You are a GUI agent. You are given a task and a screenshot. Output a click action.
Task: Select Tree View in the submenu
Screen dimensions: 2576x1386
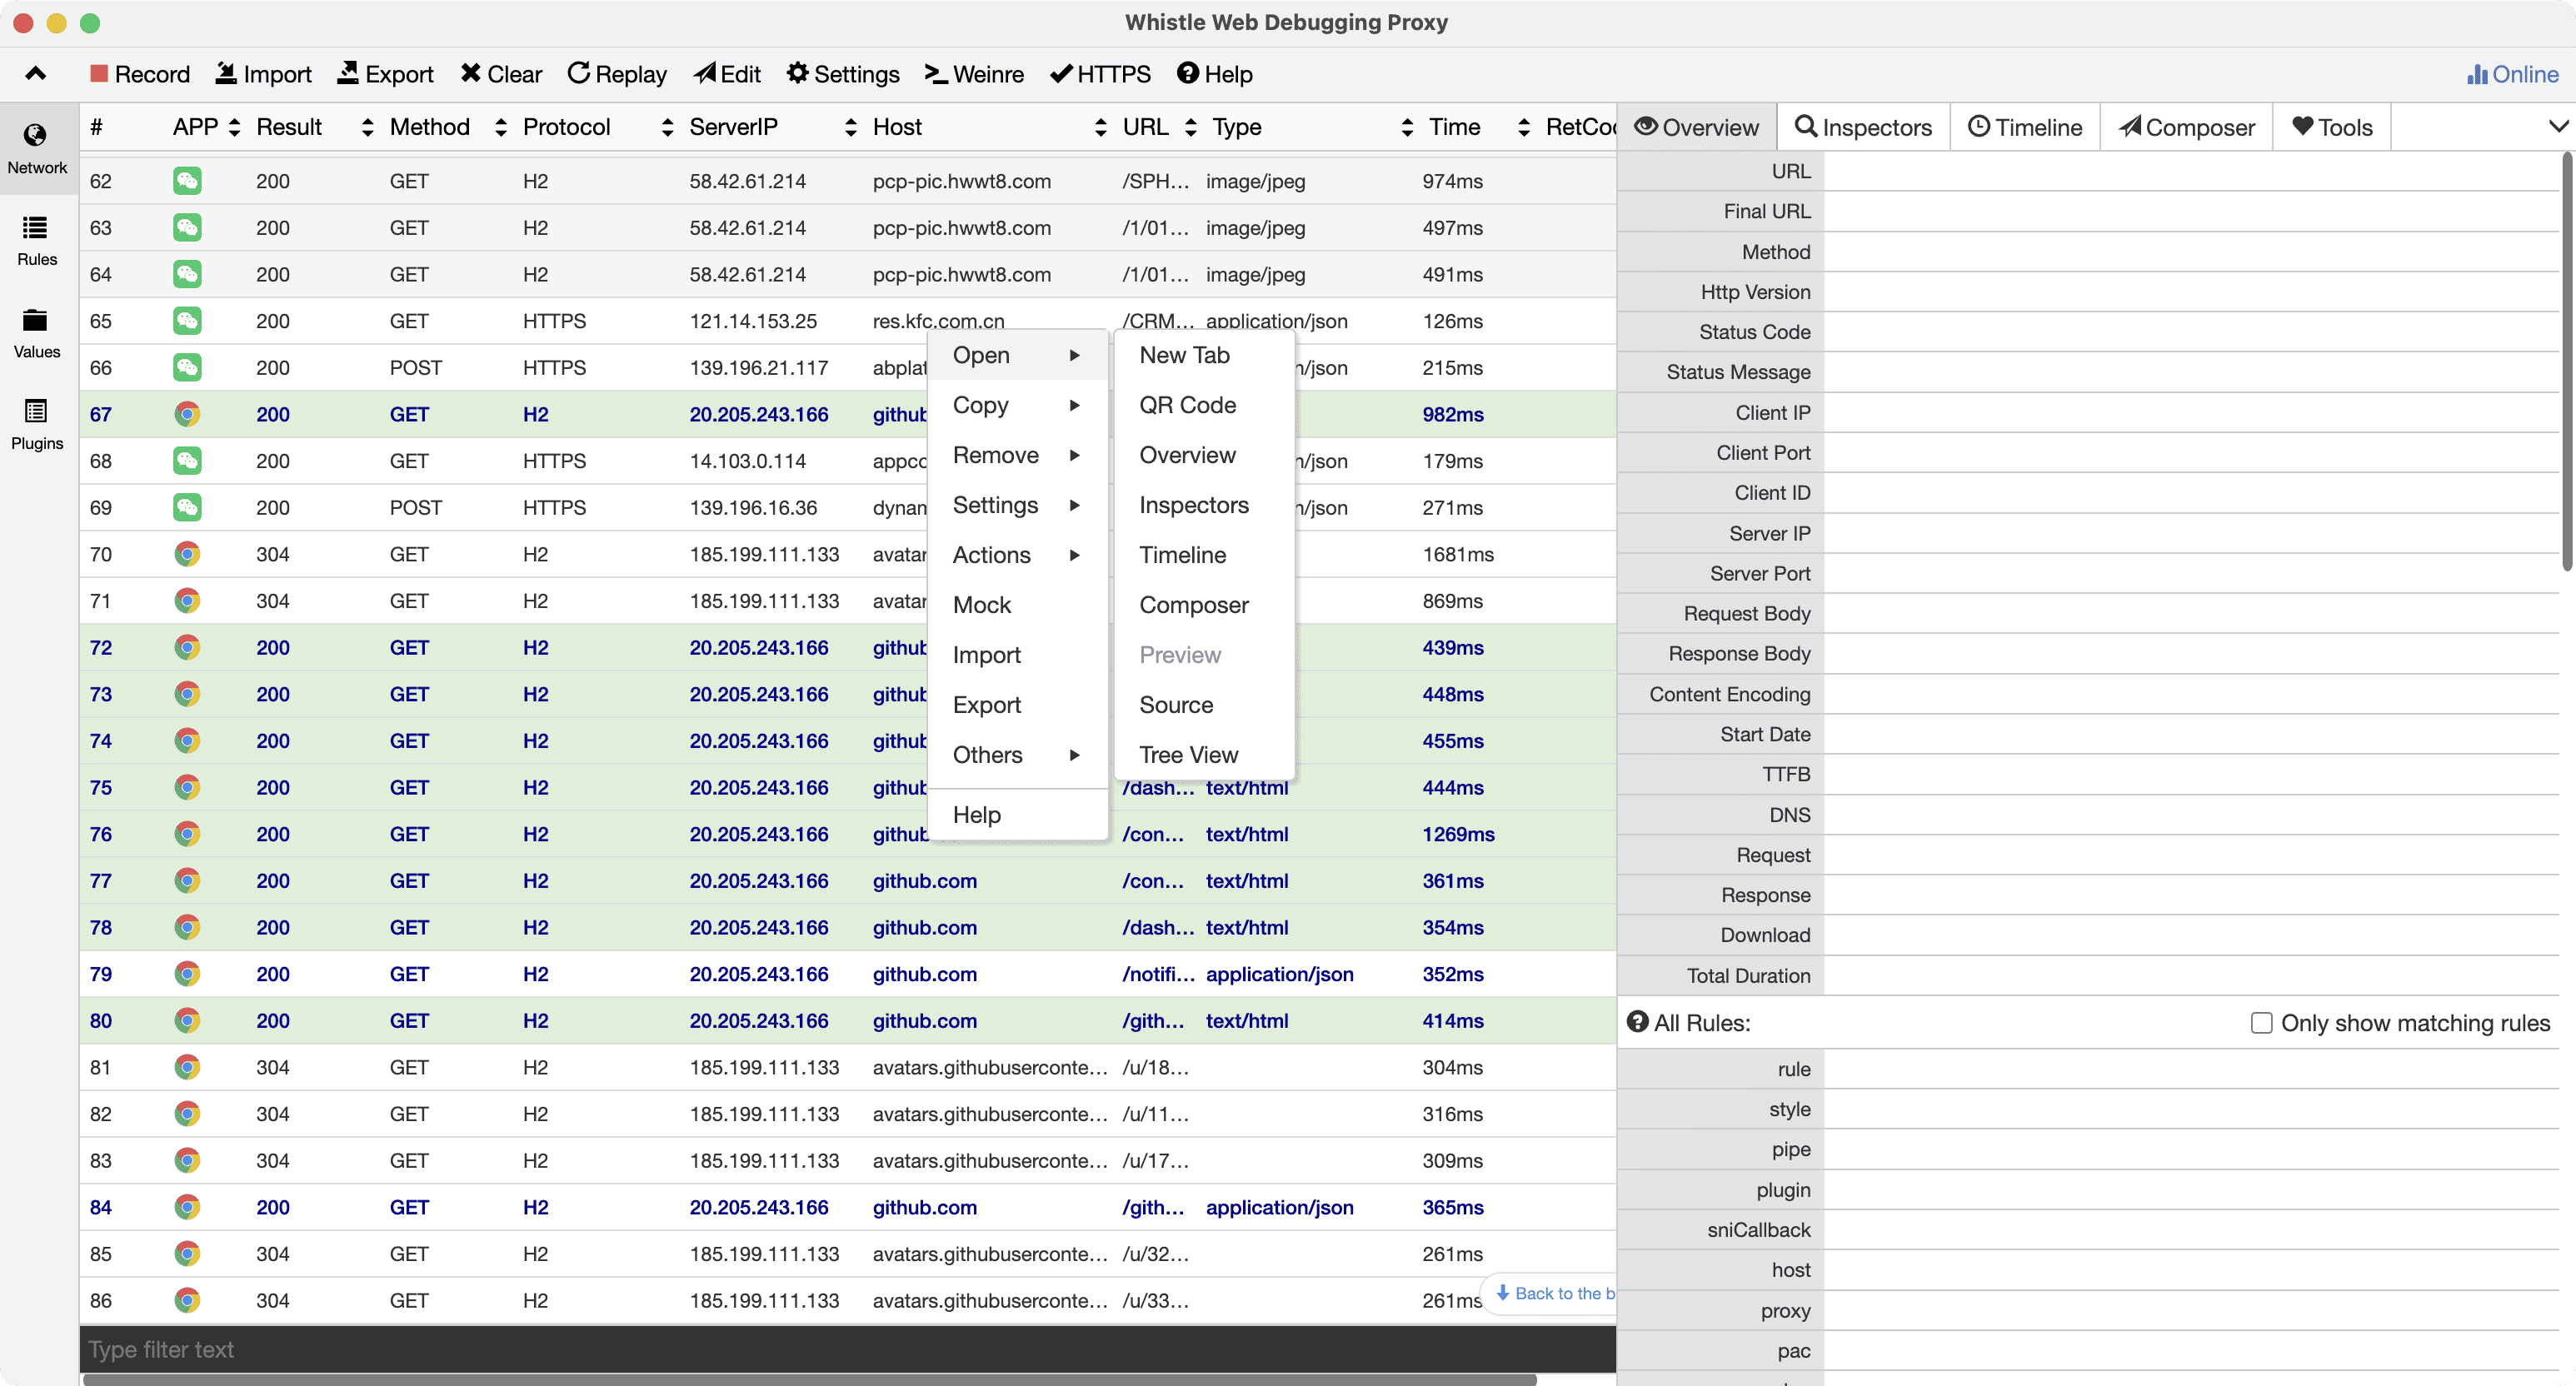point(1204,755)
